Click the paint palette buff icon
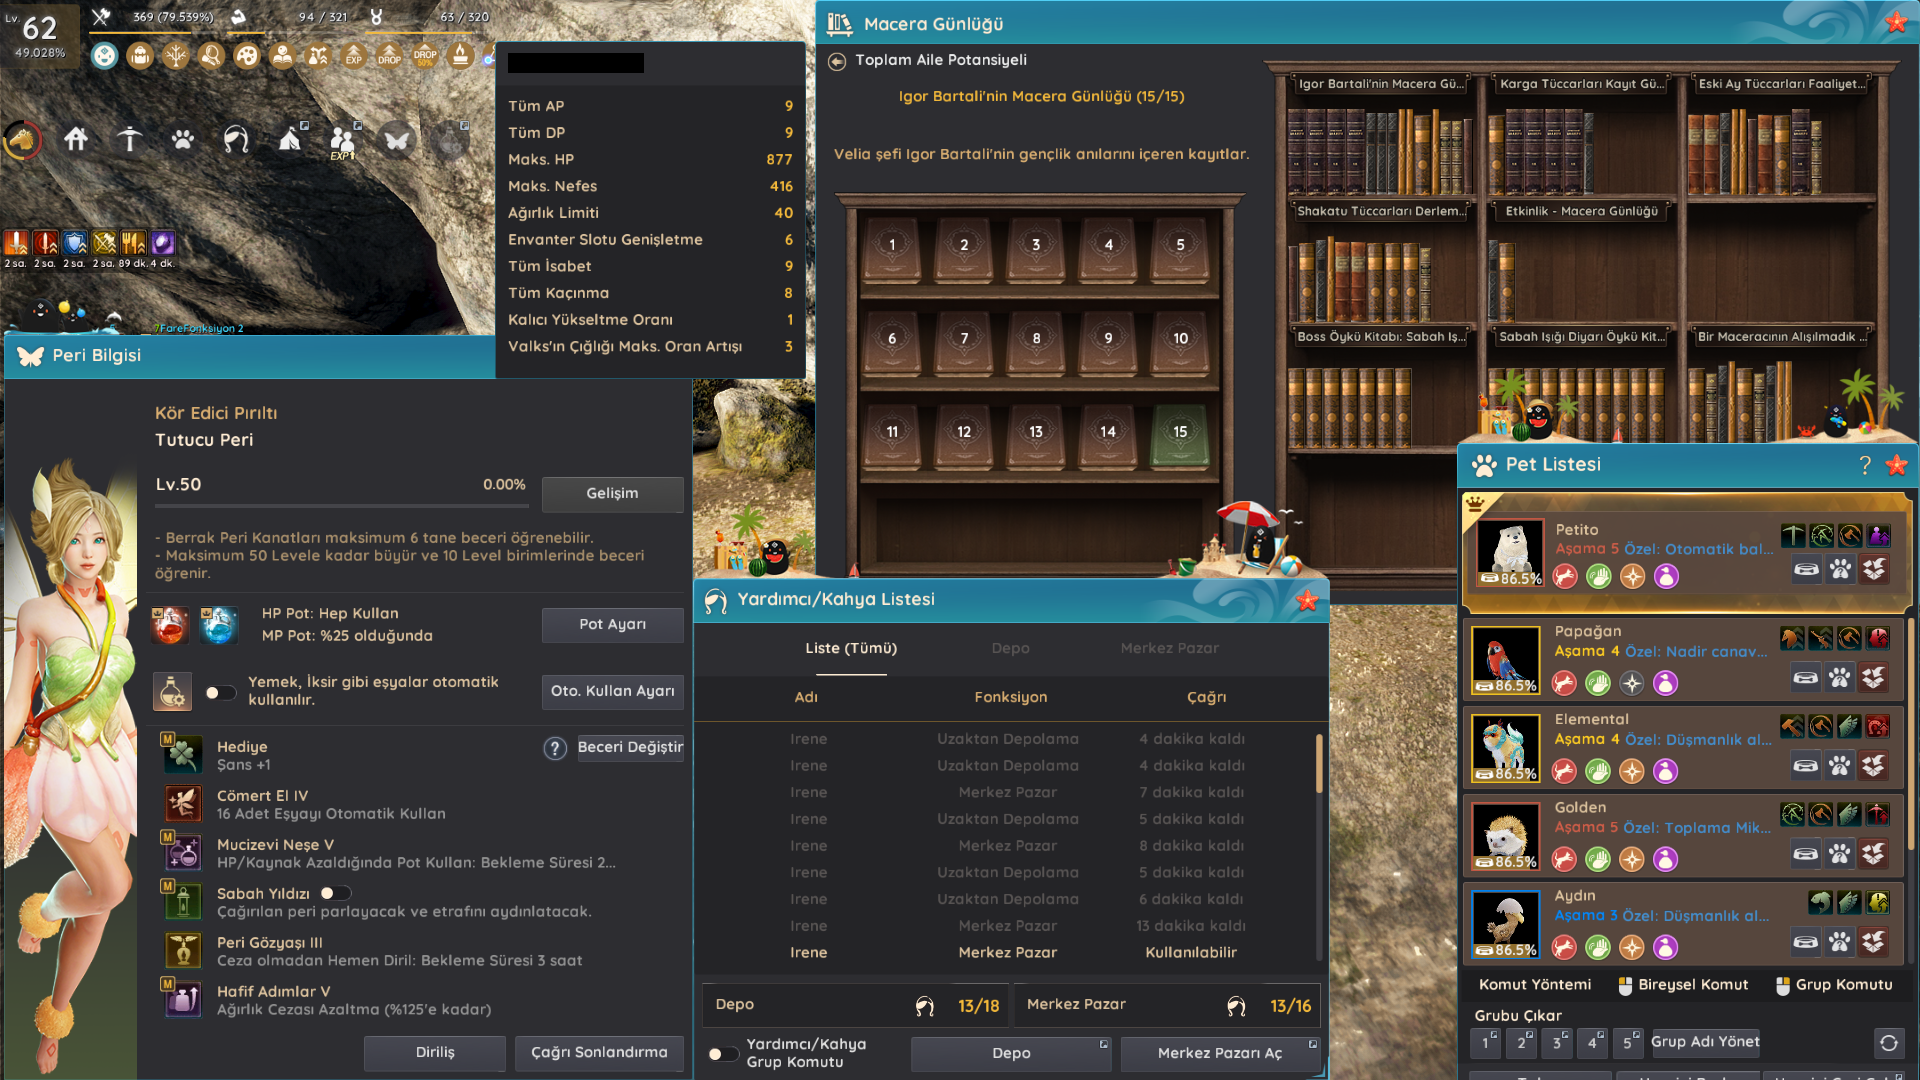Screen dimensions: 1920x1080 click(x=247, y=56)
